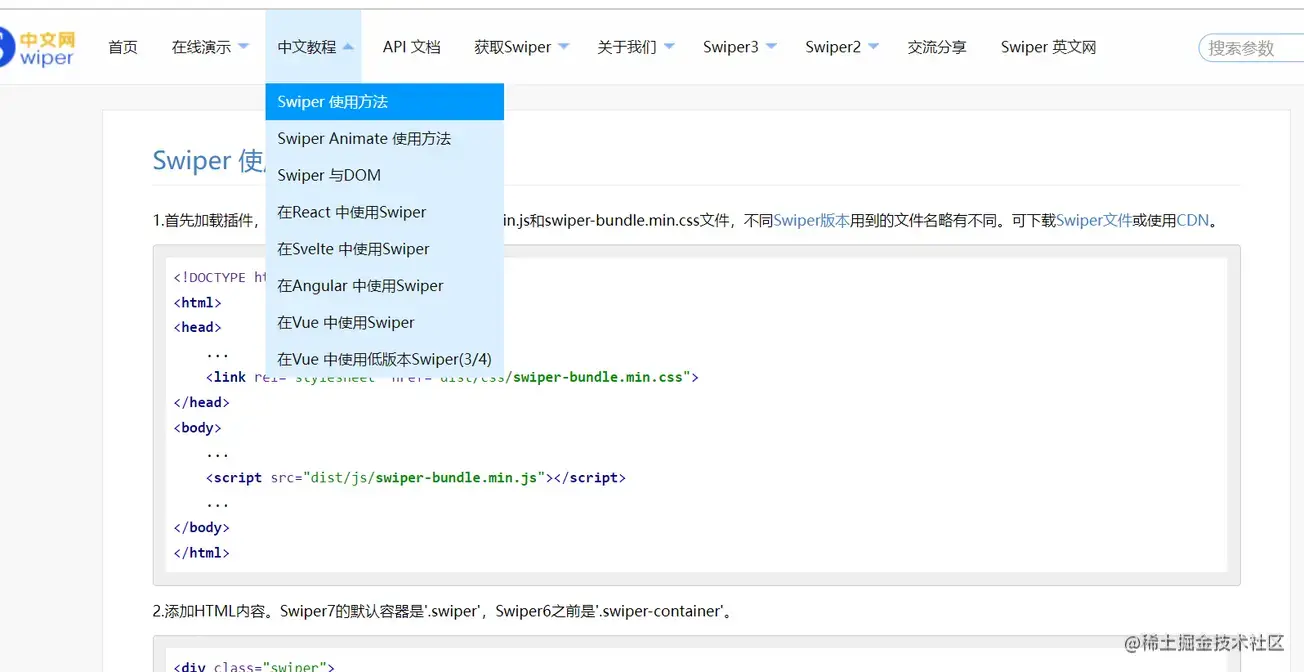Follow the Swiper文件 download link
Screen dimensions: 1304x672
coord(1094,220)
